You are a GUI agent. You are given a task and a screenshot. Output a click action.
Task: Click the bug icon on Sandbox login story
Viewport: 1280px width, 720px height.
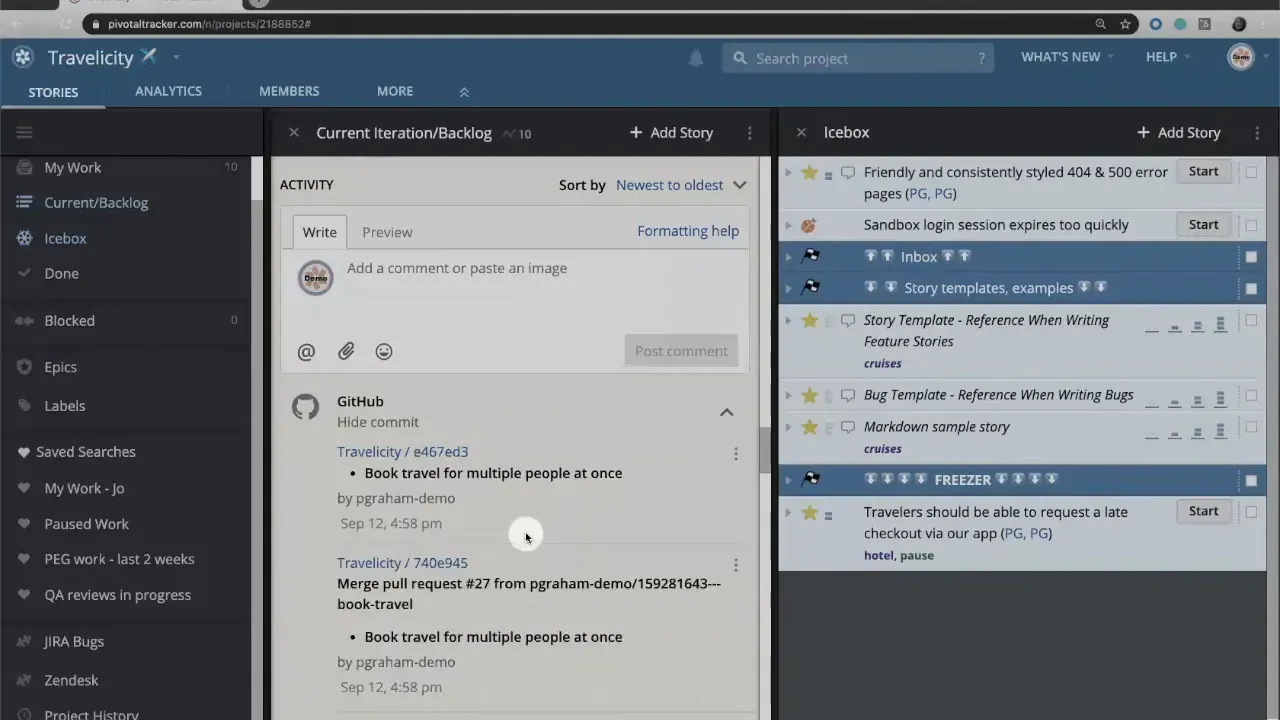[x=808, y=225]
